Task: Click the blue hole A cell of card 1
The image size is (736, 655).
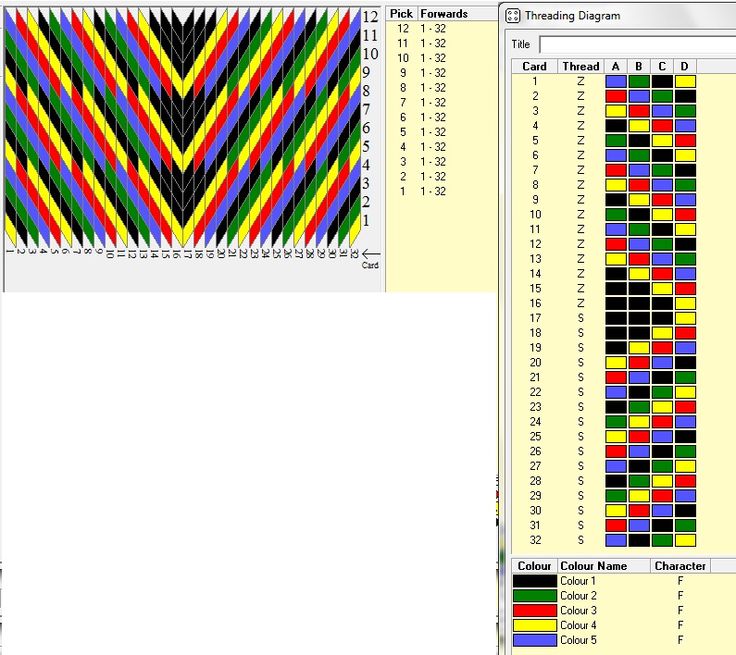Action: point(616,81)
